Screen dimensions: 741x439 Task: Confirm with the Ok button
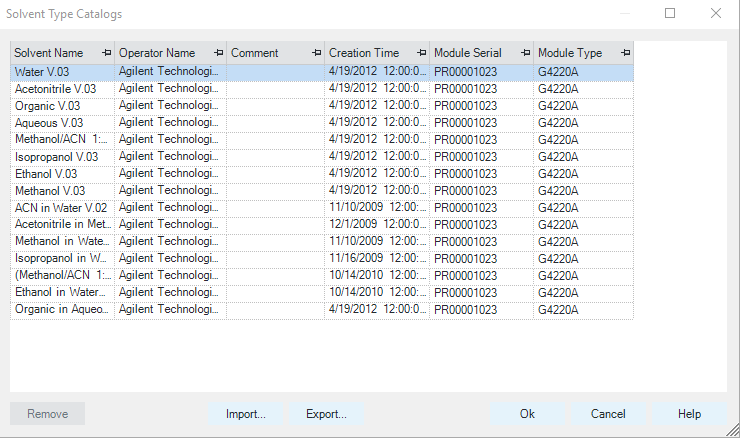click(x=527, y=414)
